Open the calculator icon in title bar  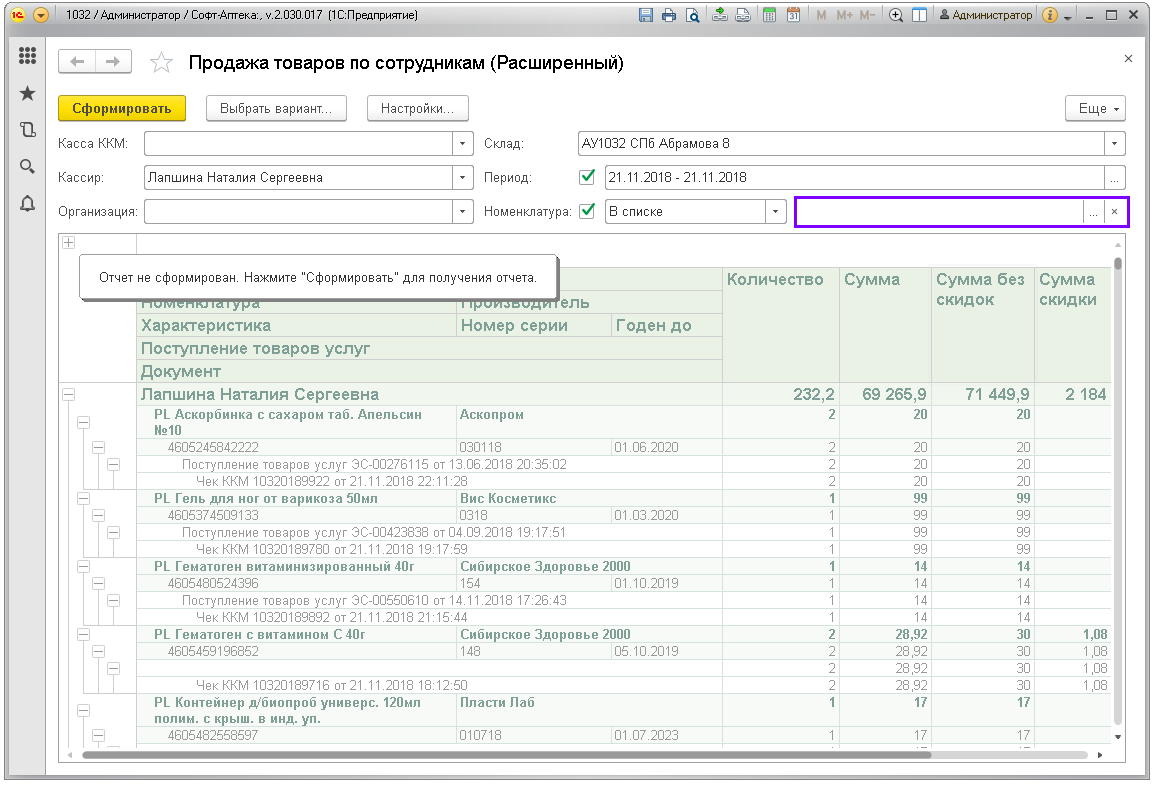(x=769, y=16)
